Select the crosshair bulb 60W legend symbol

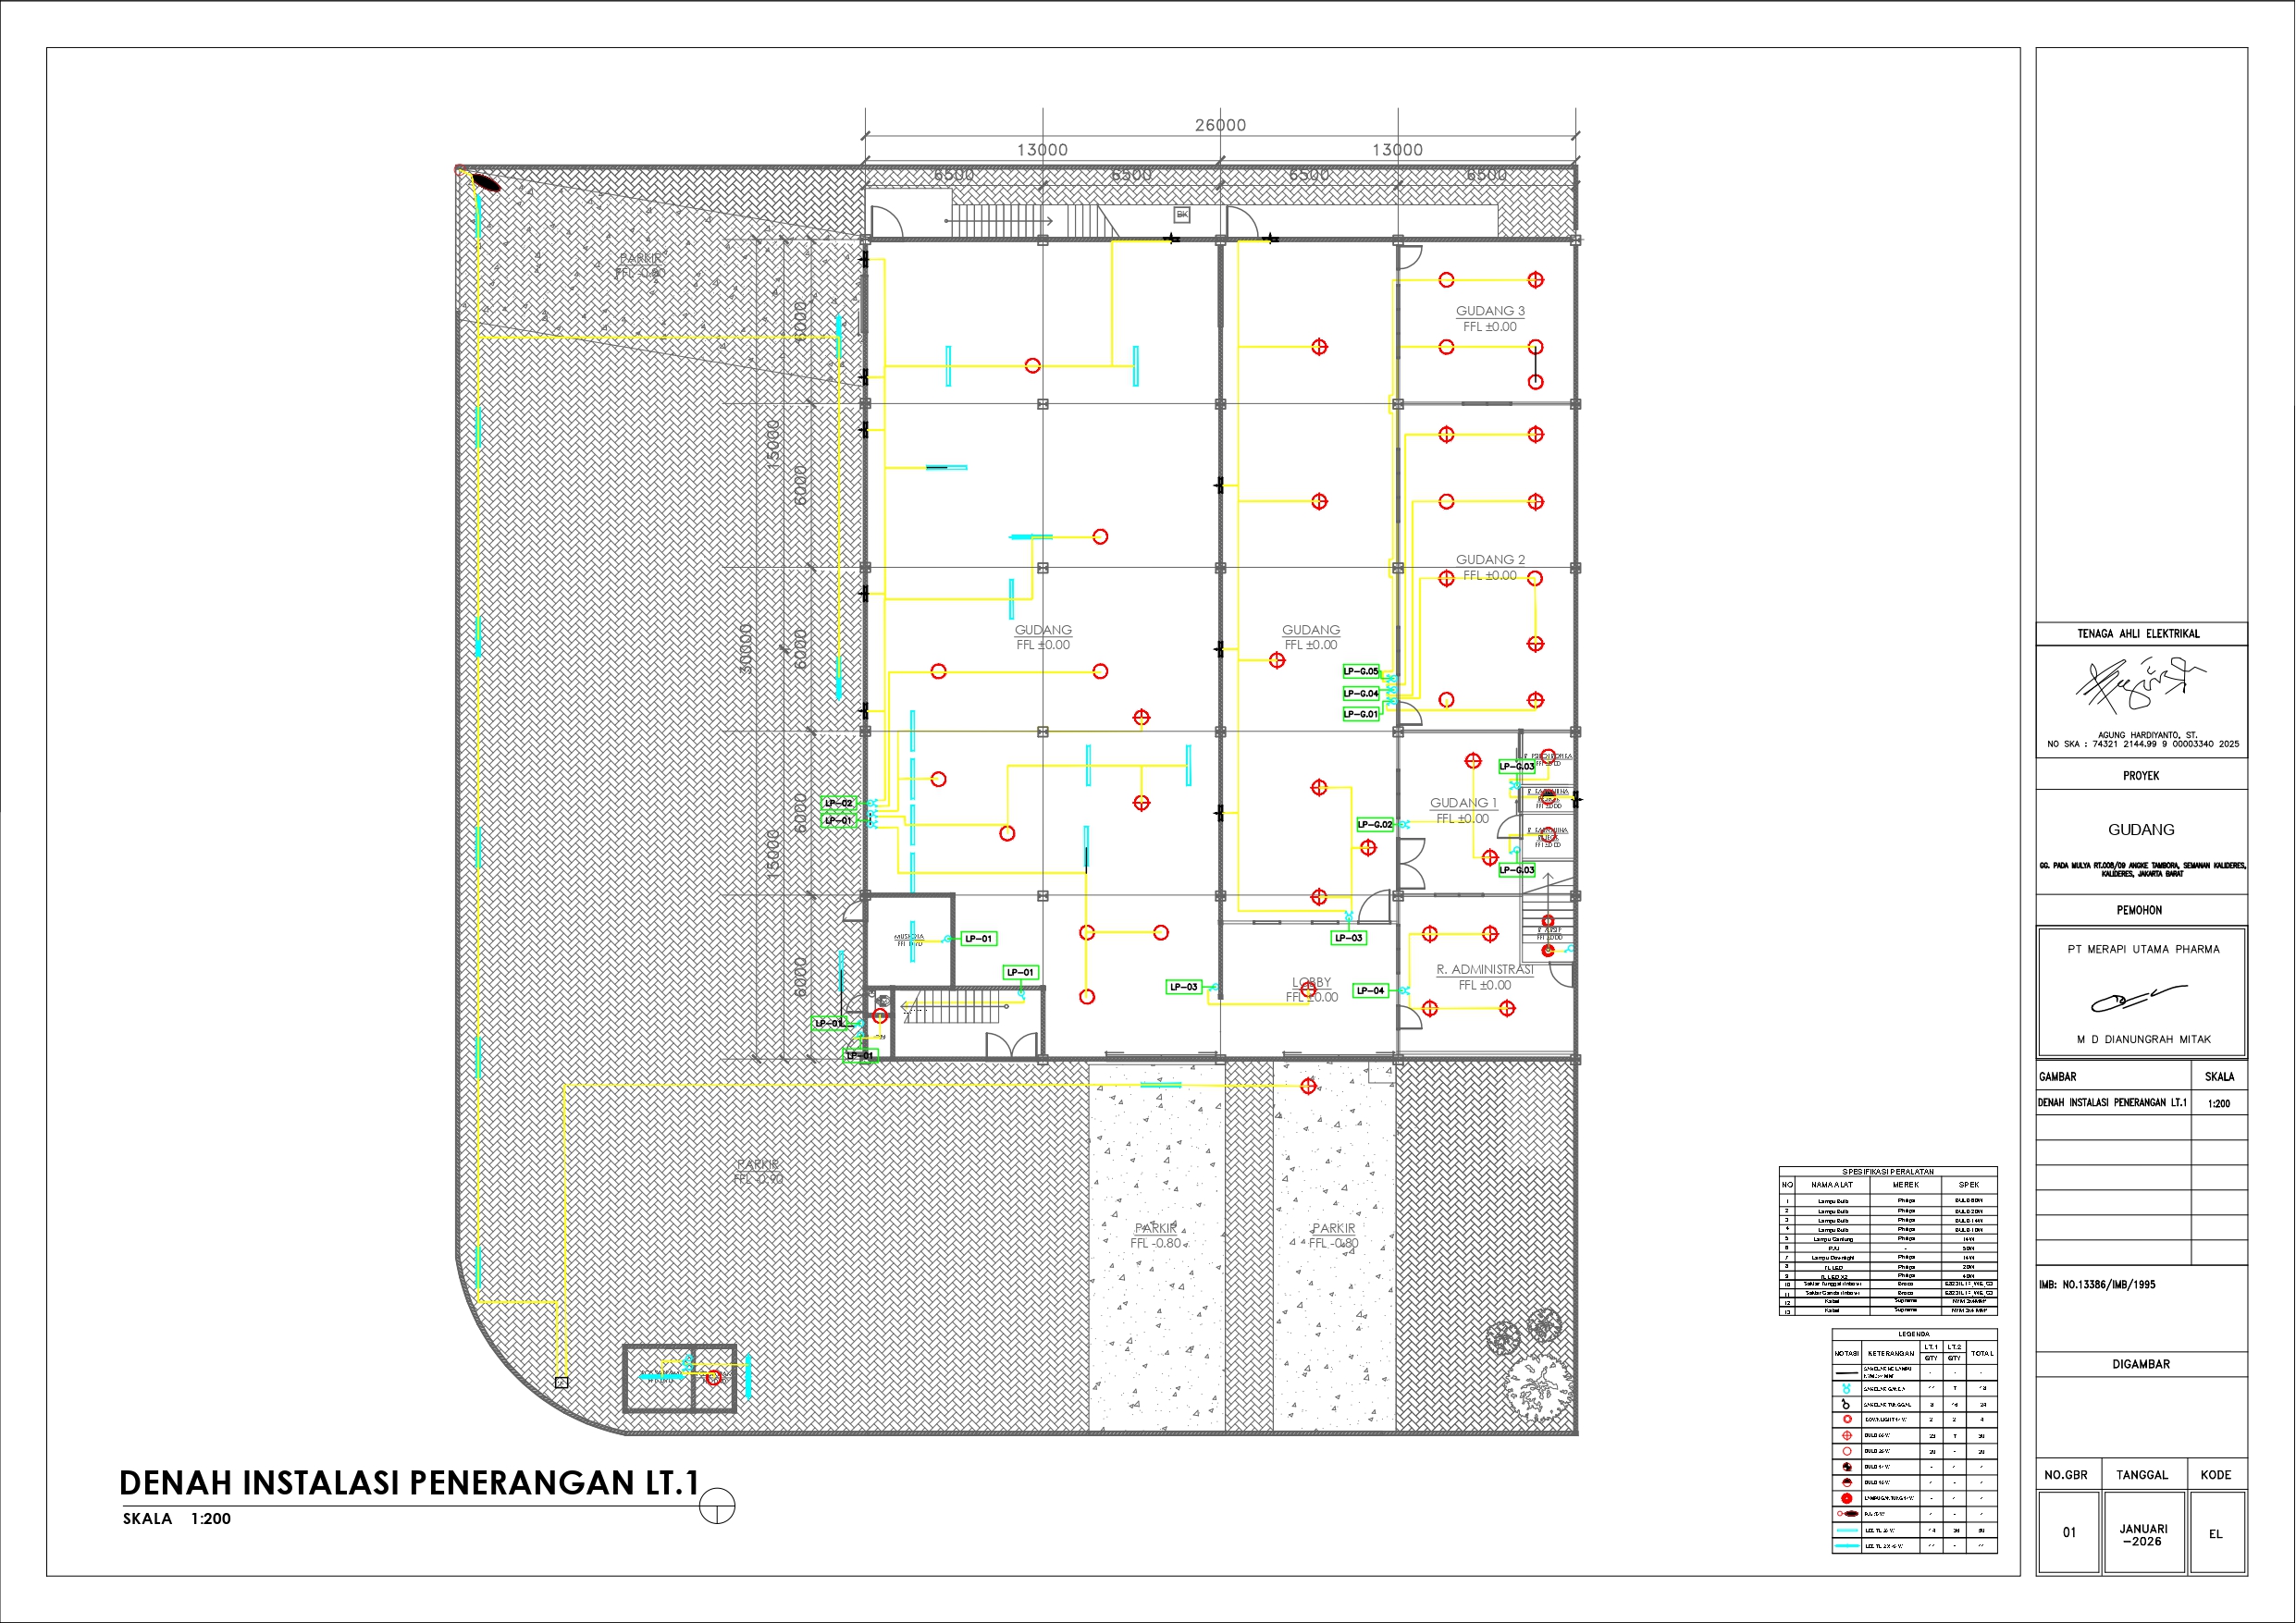(1848, 1436)
